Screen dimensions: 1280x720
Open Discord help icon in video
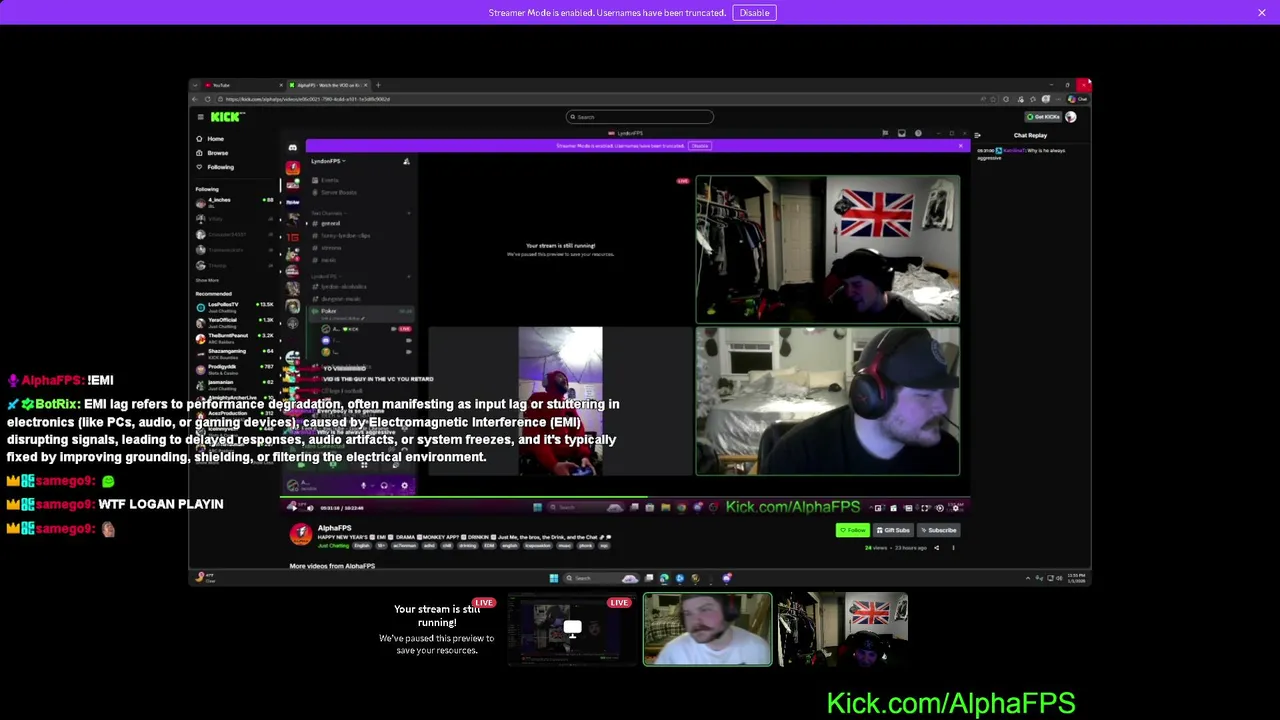[x=918, y=133]
